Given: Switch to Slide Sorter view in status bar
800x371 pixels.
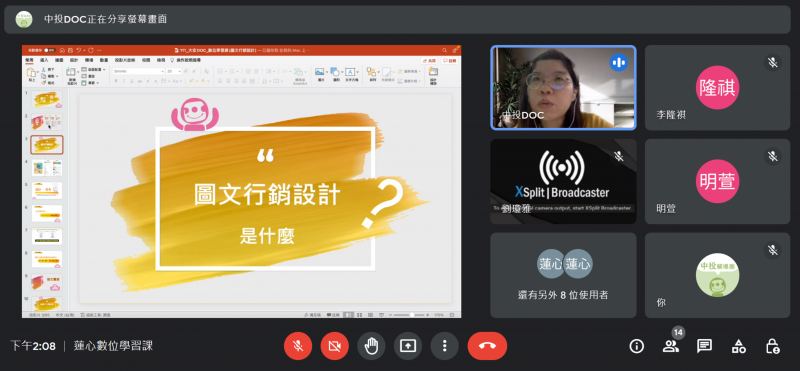Looking at the screenshot, I should (359, 315).
